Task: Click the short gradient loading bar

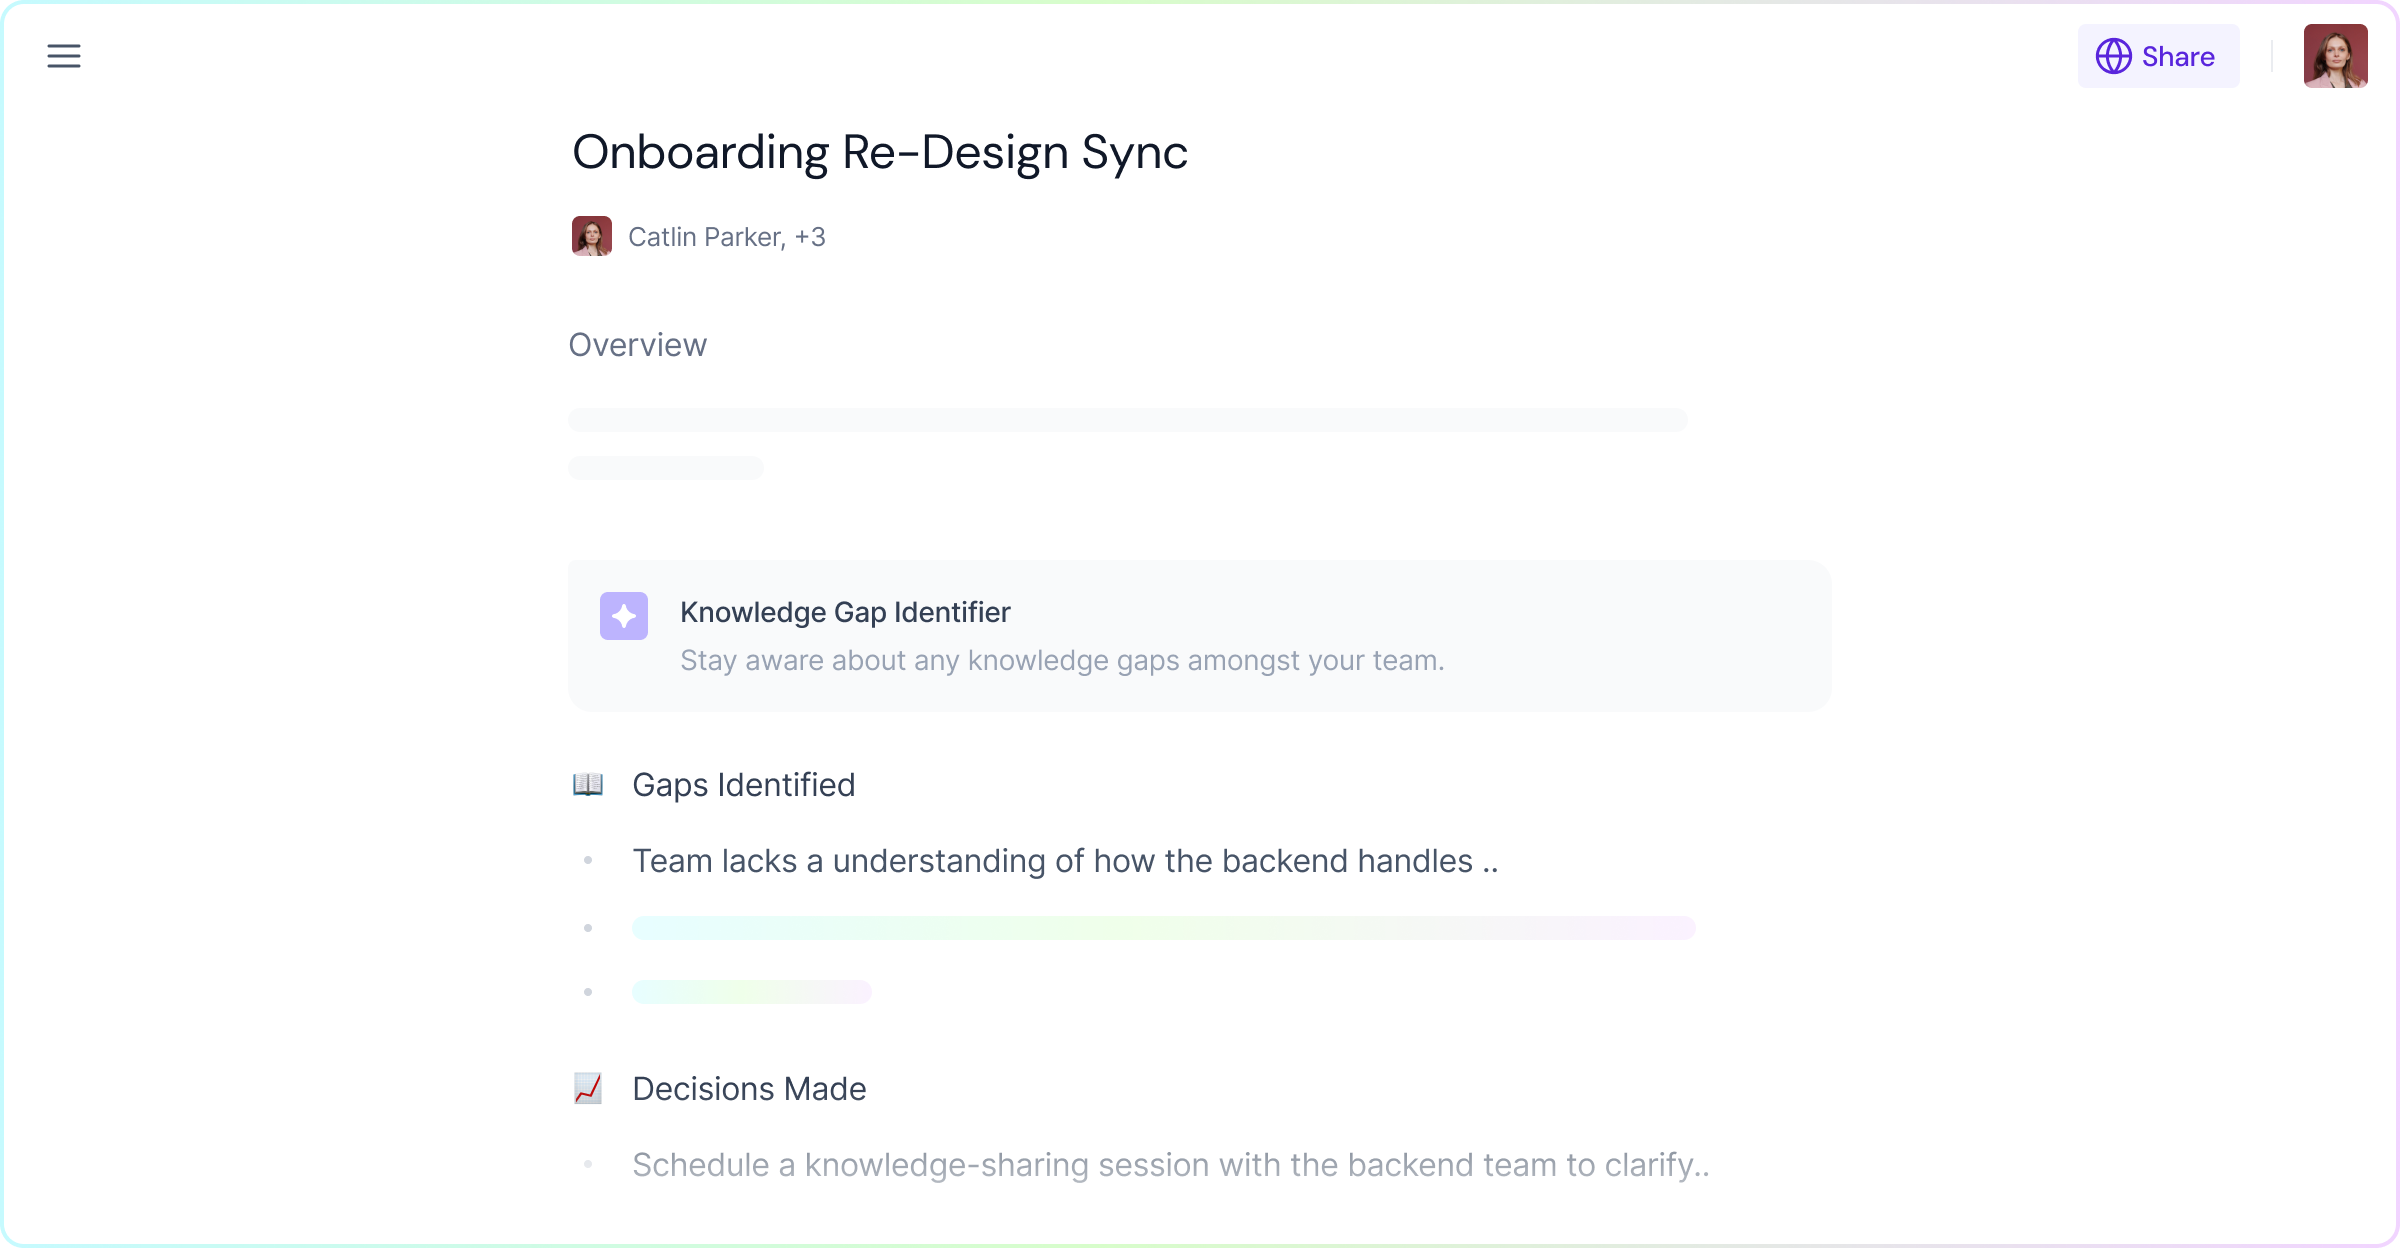Action: click(751, 992)
